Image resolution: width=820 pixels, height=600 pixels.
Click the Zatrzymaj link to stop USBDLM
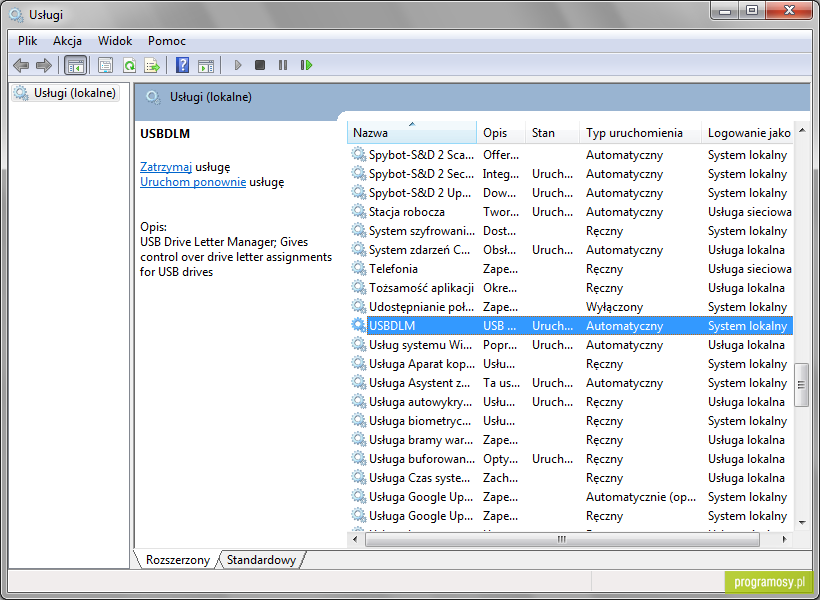click(x=166, y=167)
